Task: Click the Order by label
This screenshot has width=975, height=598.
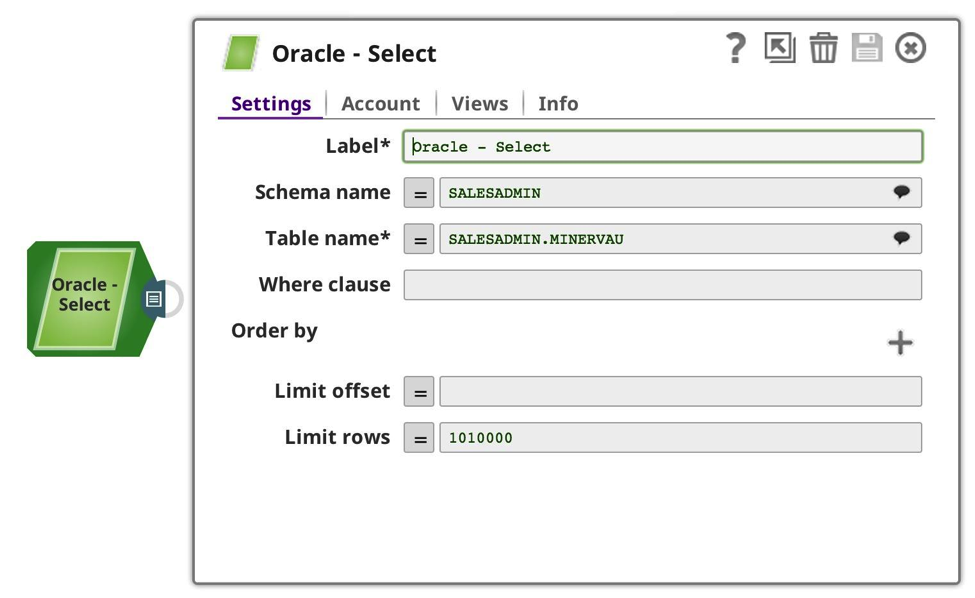Action: coord(274,331)
